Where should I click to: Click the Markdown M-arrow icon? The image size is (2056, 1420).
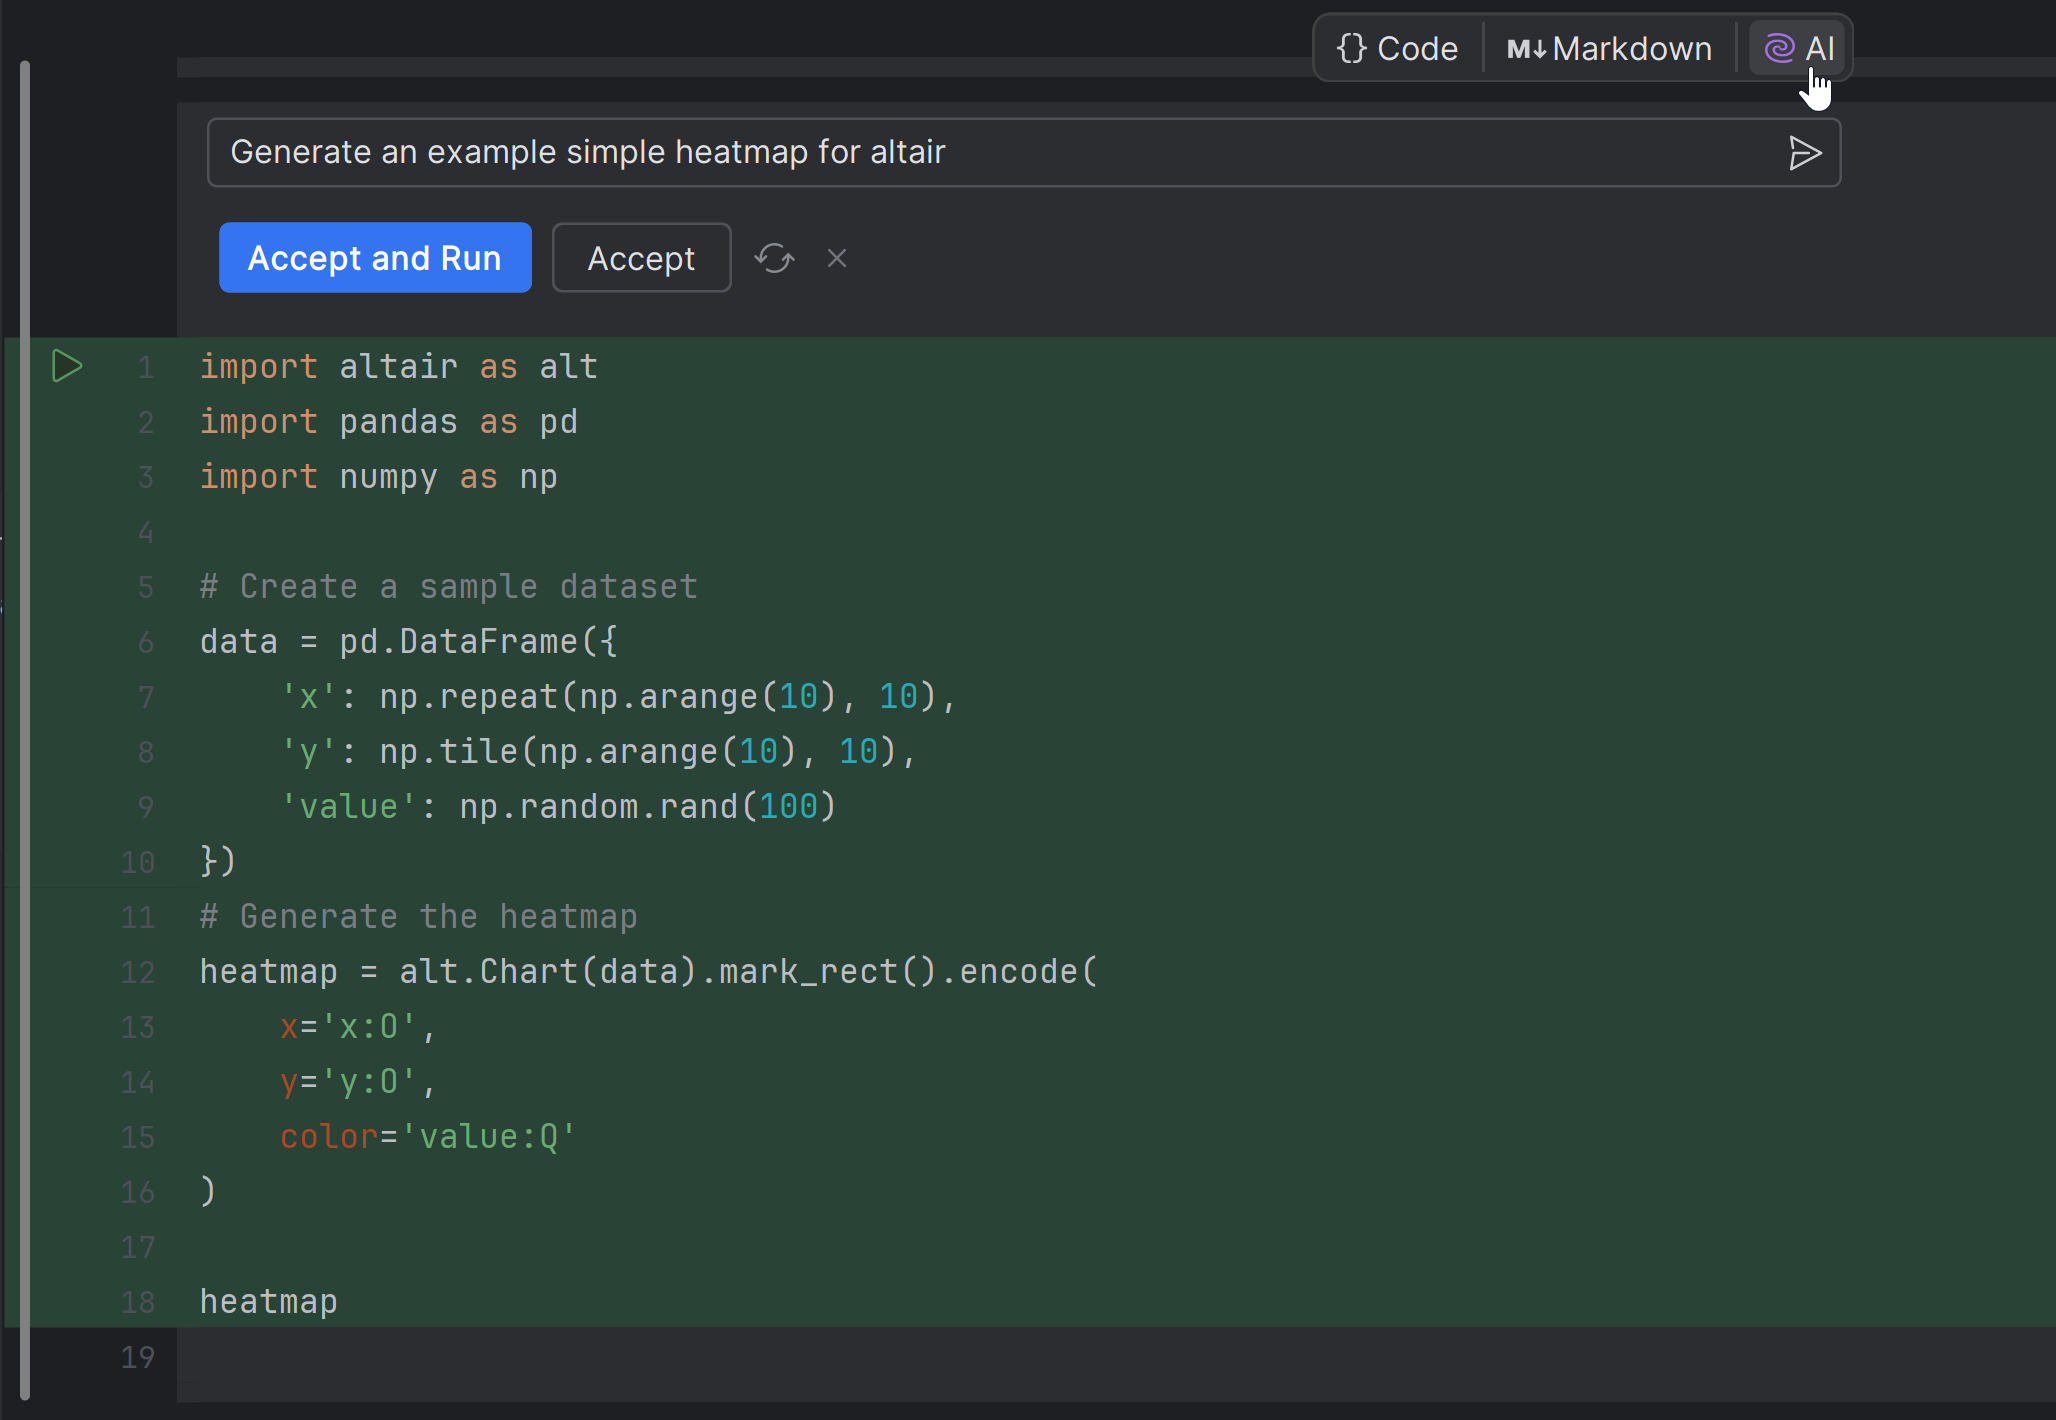[1526, 49]
